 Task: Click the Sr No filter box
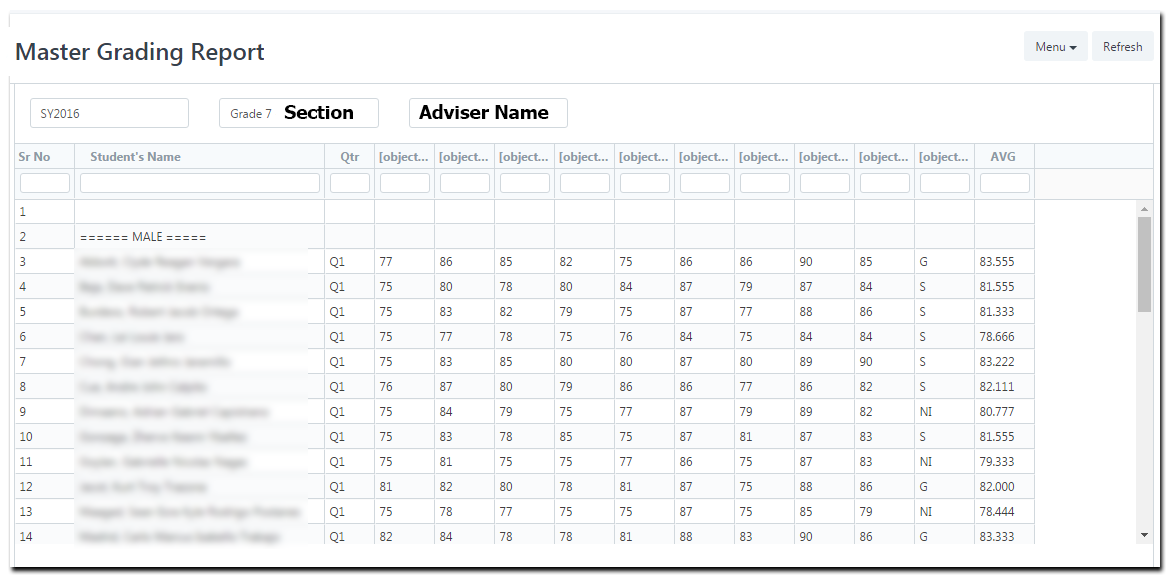44,182
